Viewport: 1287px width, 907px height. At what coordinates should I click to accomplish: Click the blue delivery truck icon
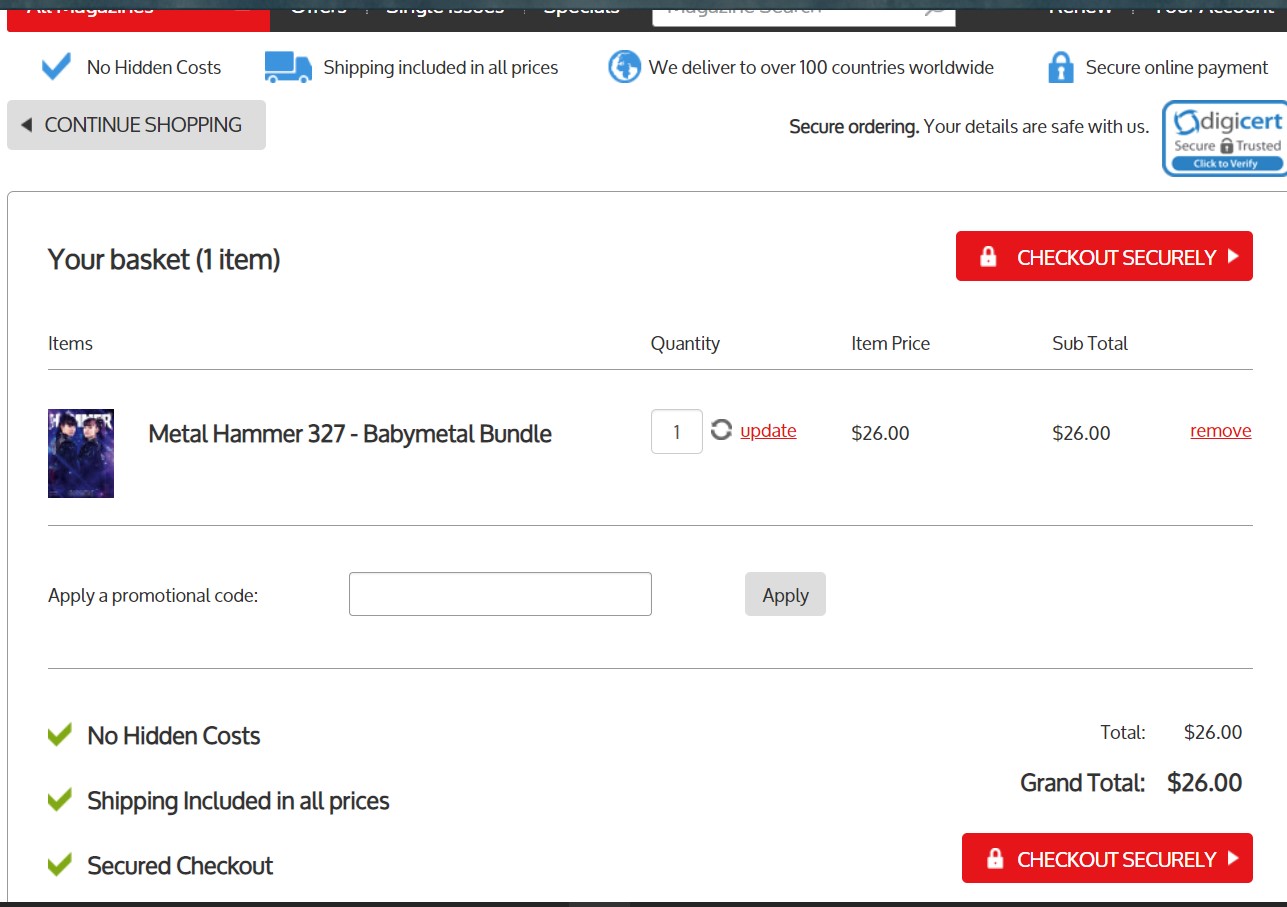[288, 67]
